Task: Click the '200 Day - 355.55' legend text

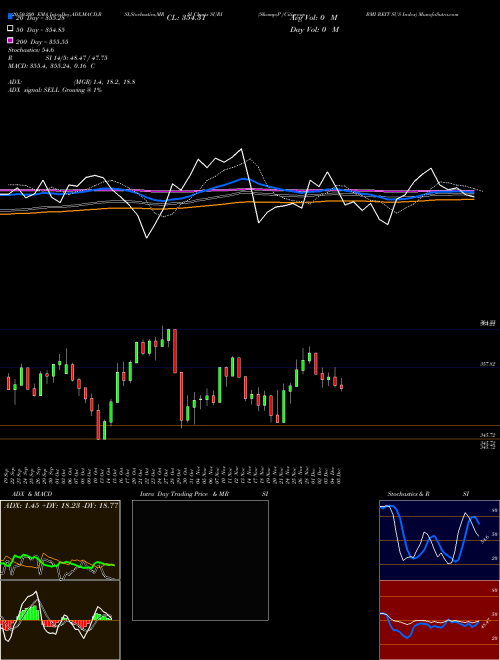Action: click(42, 42)
